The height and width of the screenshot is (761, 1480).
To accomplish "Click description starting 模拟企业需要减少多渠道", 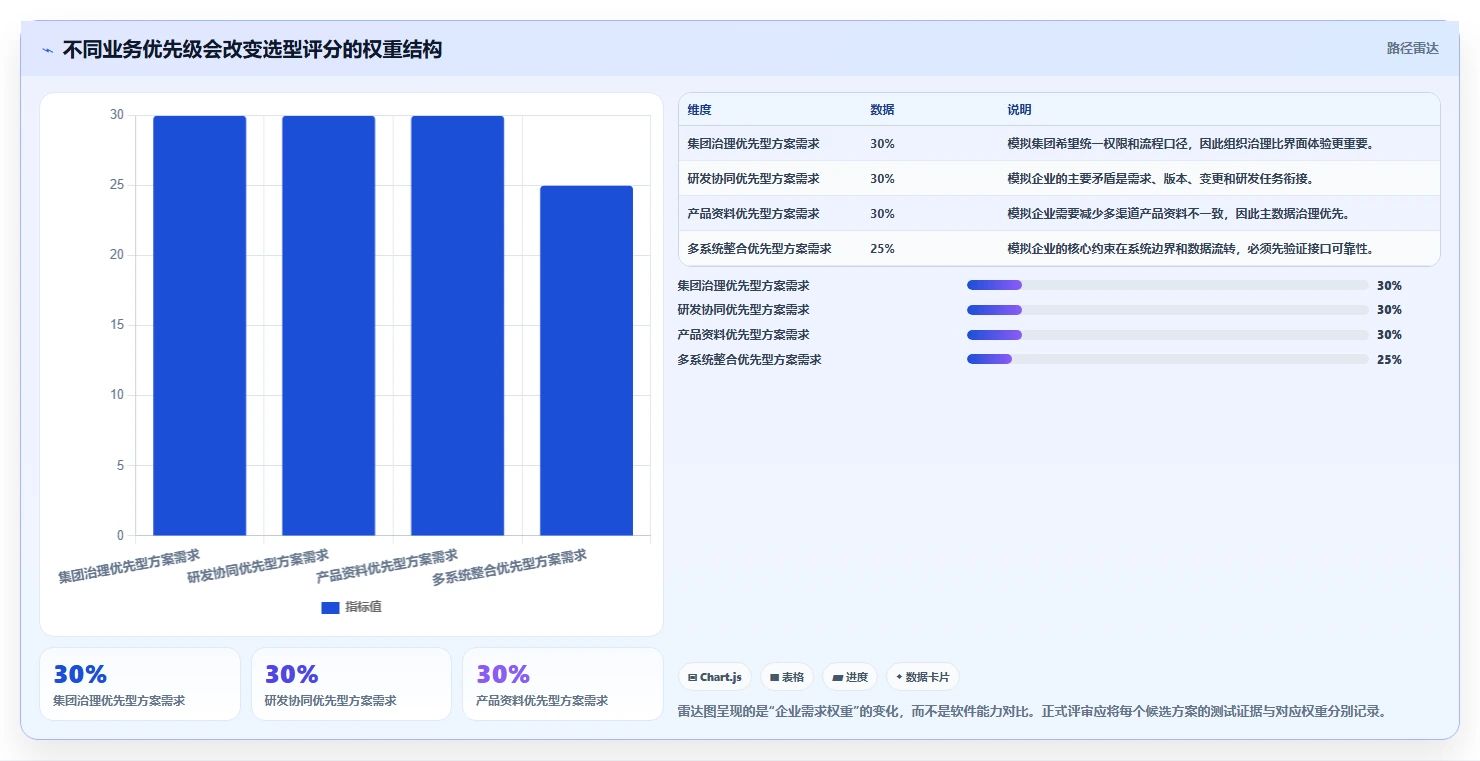I will click(1179, 214).
